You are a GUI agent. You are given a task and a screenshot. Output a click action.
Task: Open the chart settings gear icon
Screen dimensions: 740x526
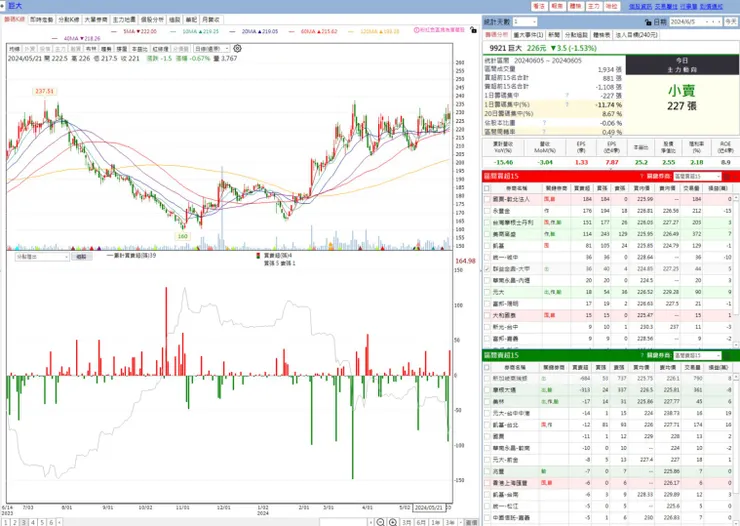coord(237,49)
